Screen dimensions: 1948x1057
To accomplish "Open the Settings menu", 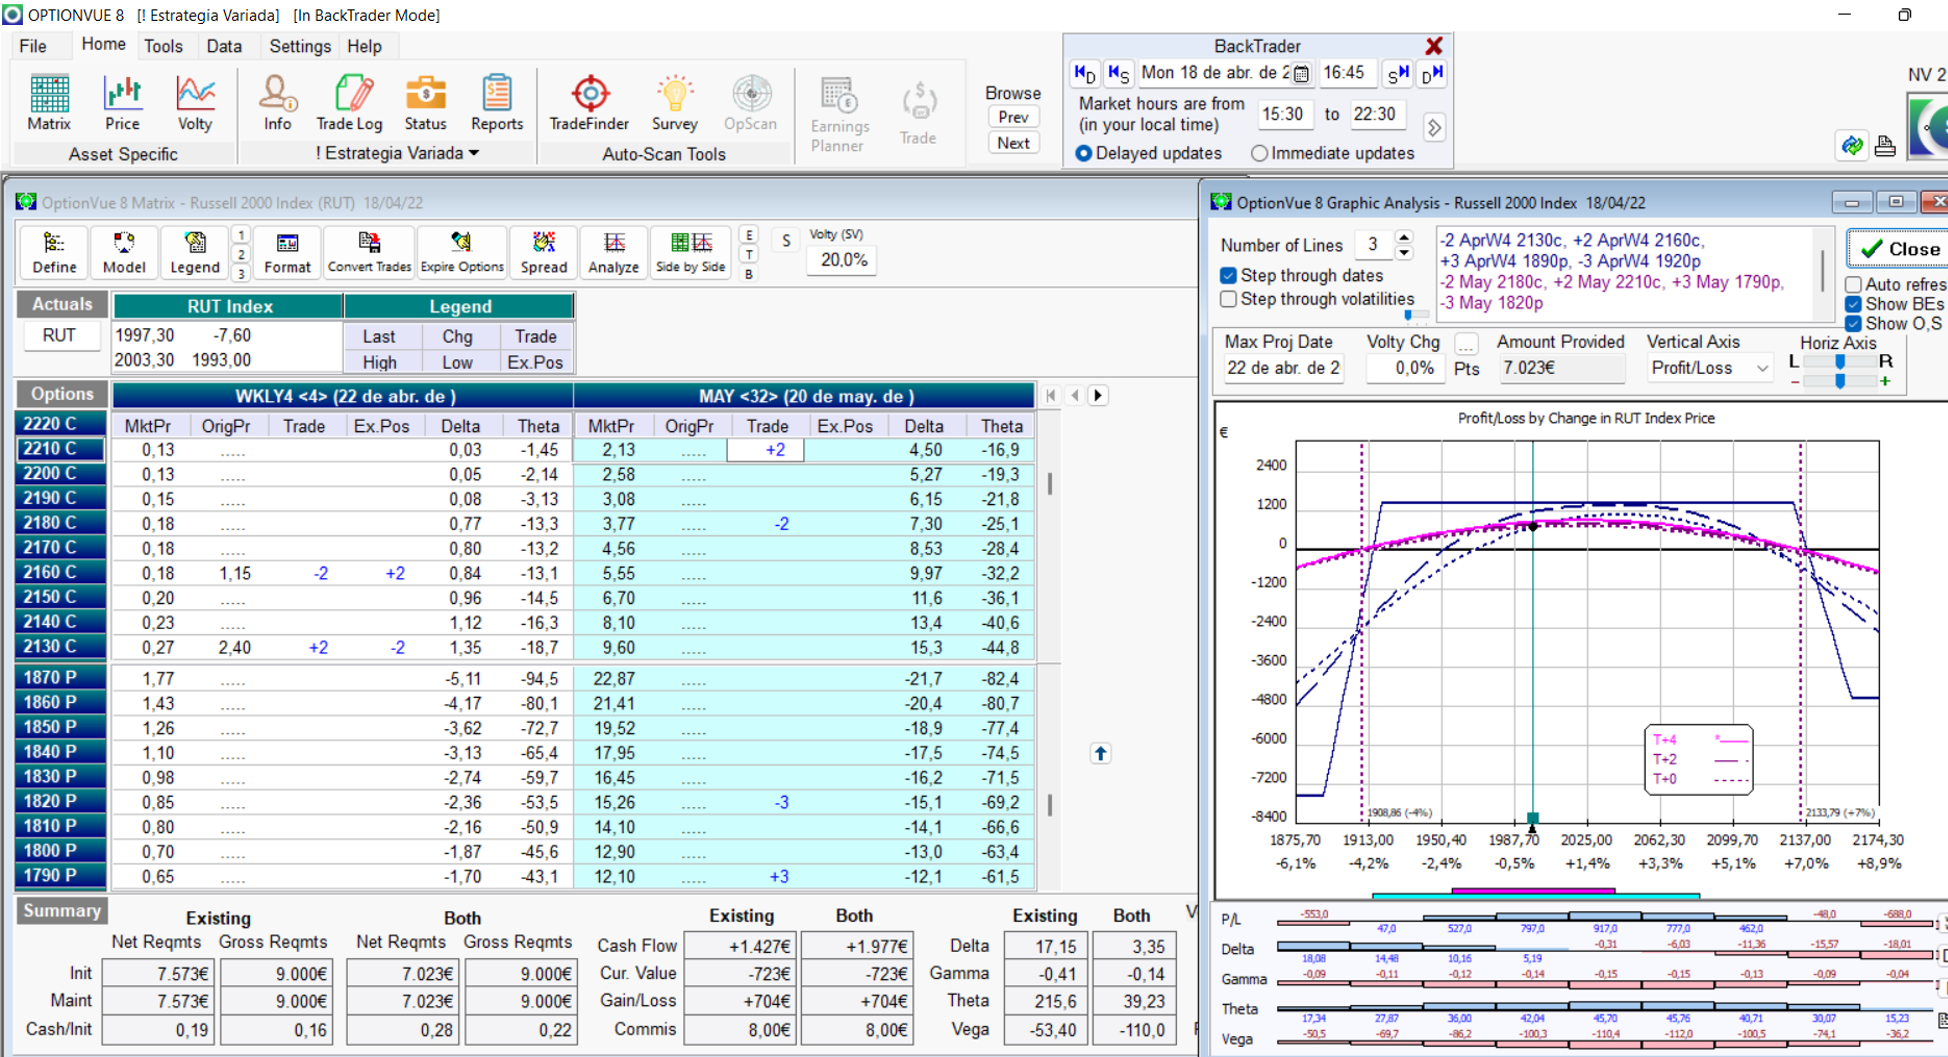I will [300, 46].
